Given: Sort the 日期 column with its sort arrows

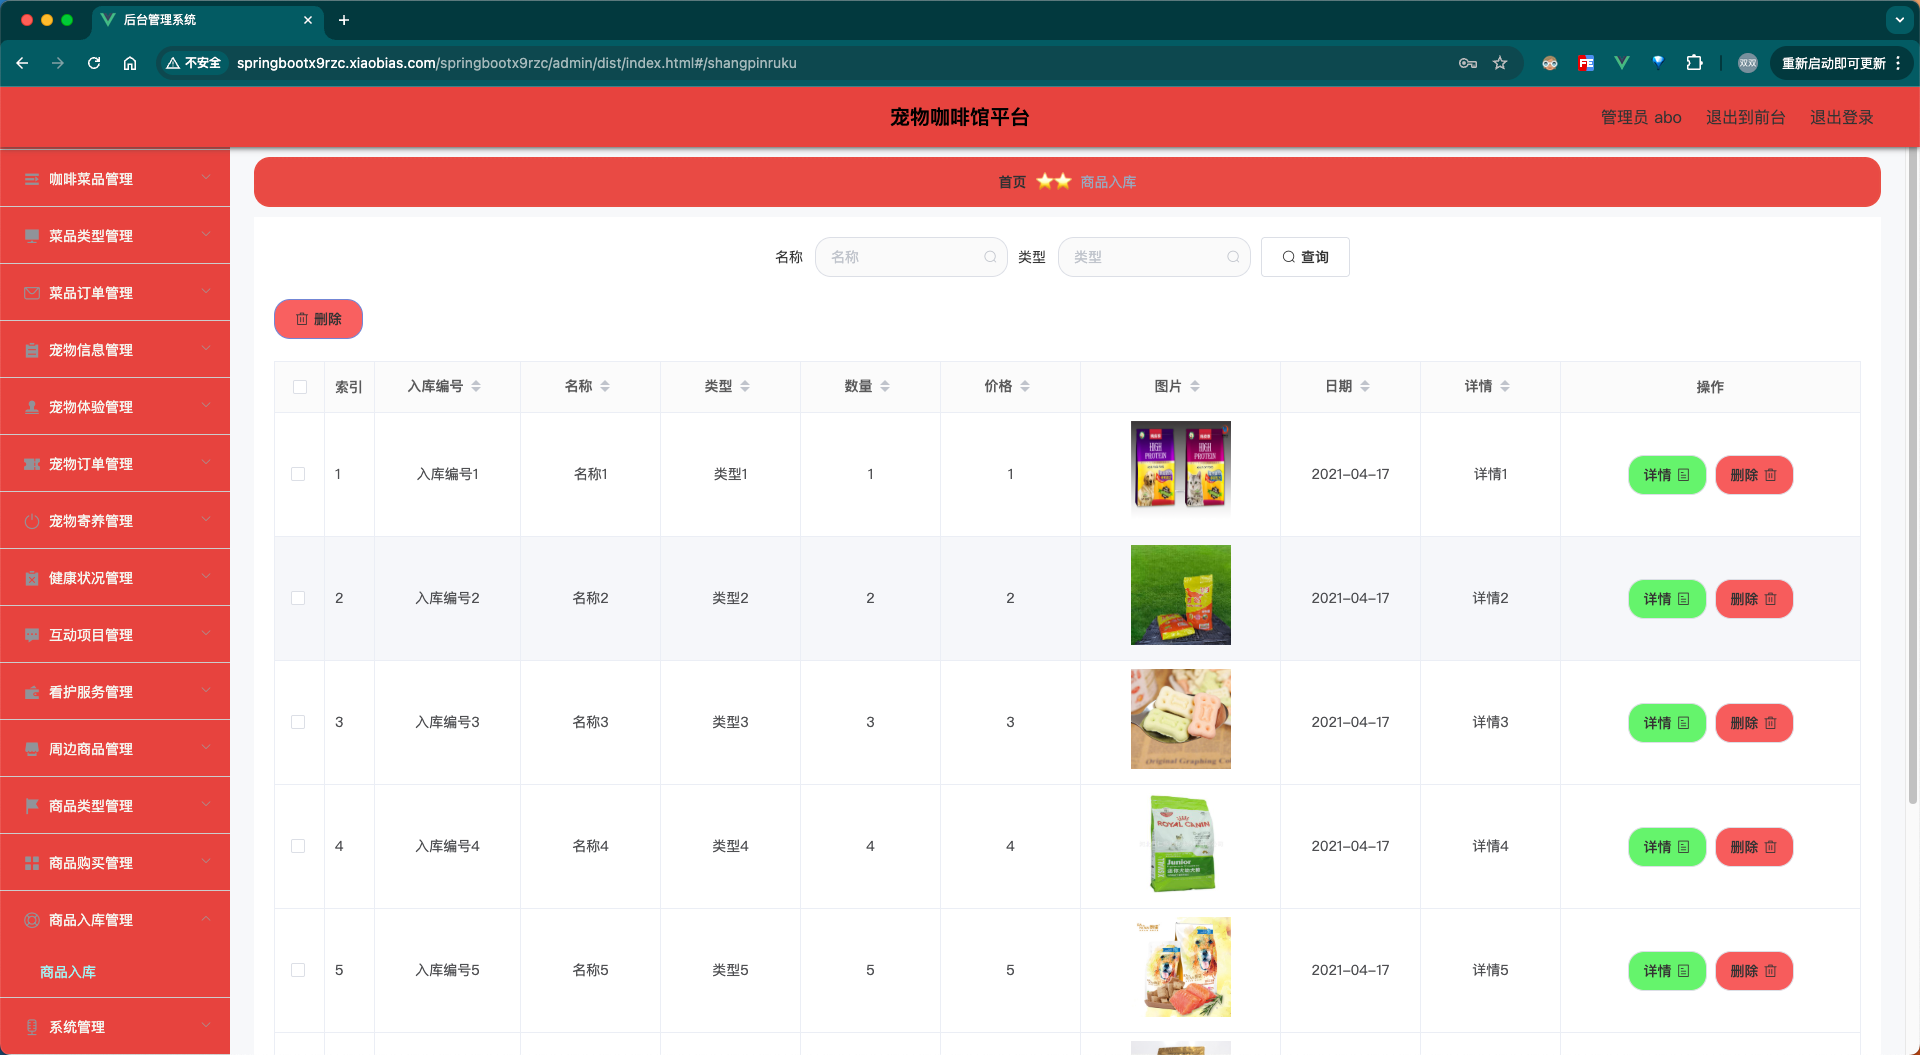Looking at the screenshot, I should coord(1365,386).
